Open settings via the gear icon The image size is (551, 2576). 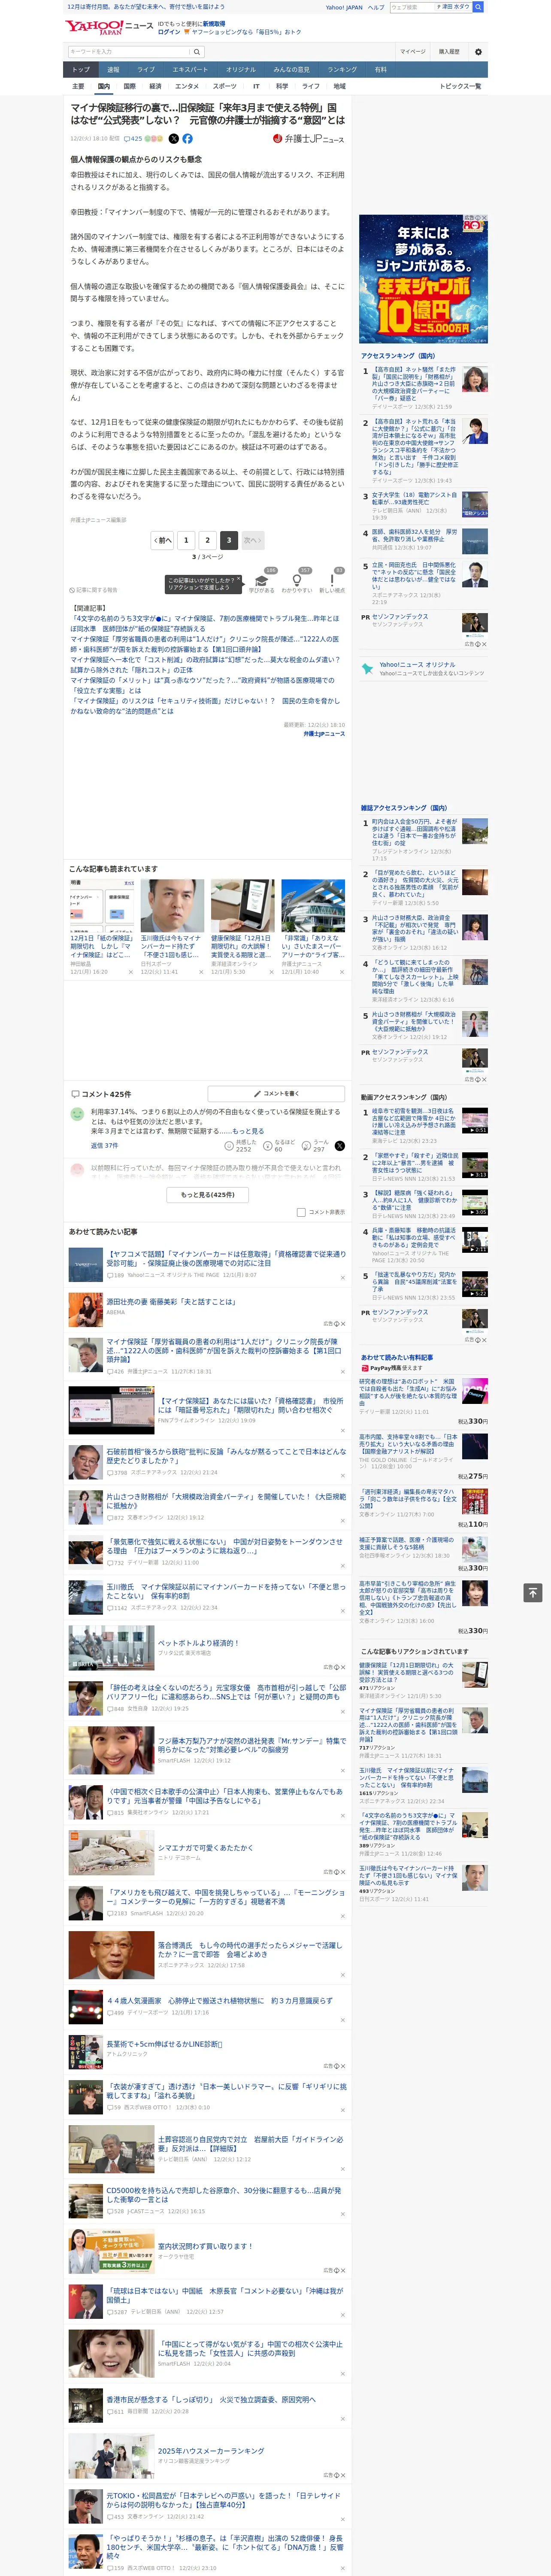click(478, 52)
